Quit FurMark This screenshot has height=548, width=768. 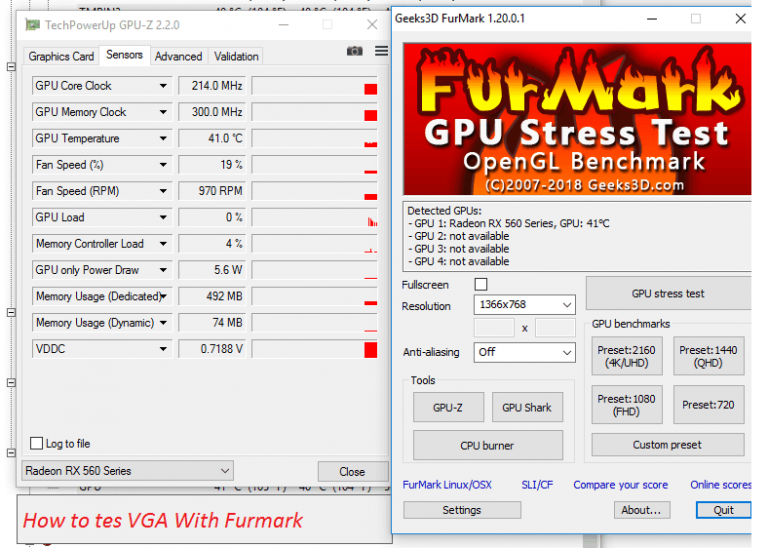pyautogui.click(x=723, y=510)
